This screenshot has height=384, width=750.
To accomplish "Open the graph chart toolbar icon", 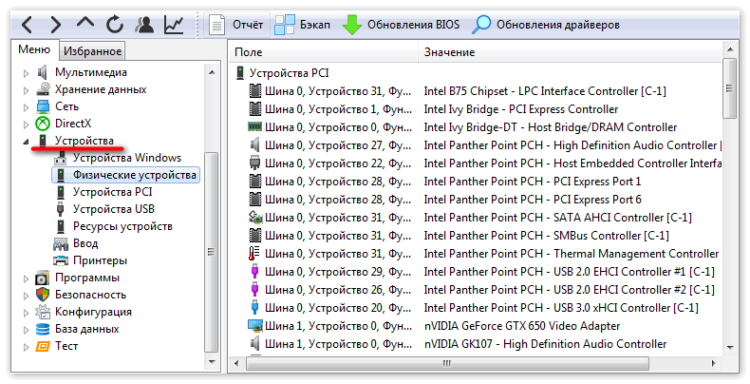I will tap(174, 24).
